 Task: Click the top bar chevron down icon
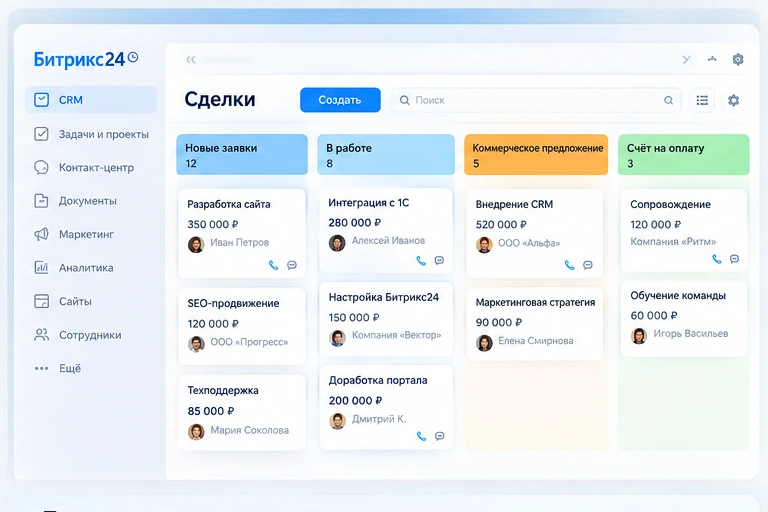[686, 59]
